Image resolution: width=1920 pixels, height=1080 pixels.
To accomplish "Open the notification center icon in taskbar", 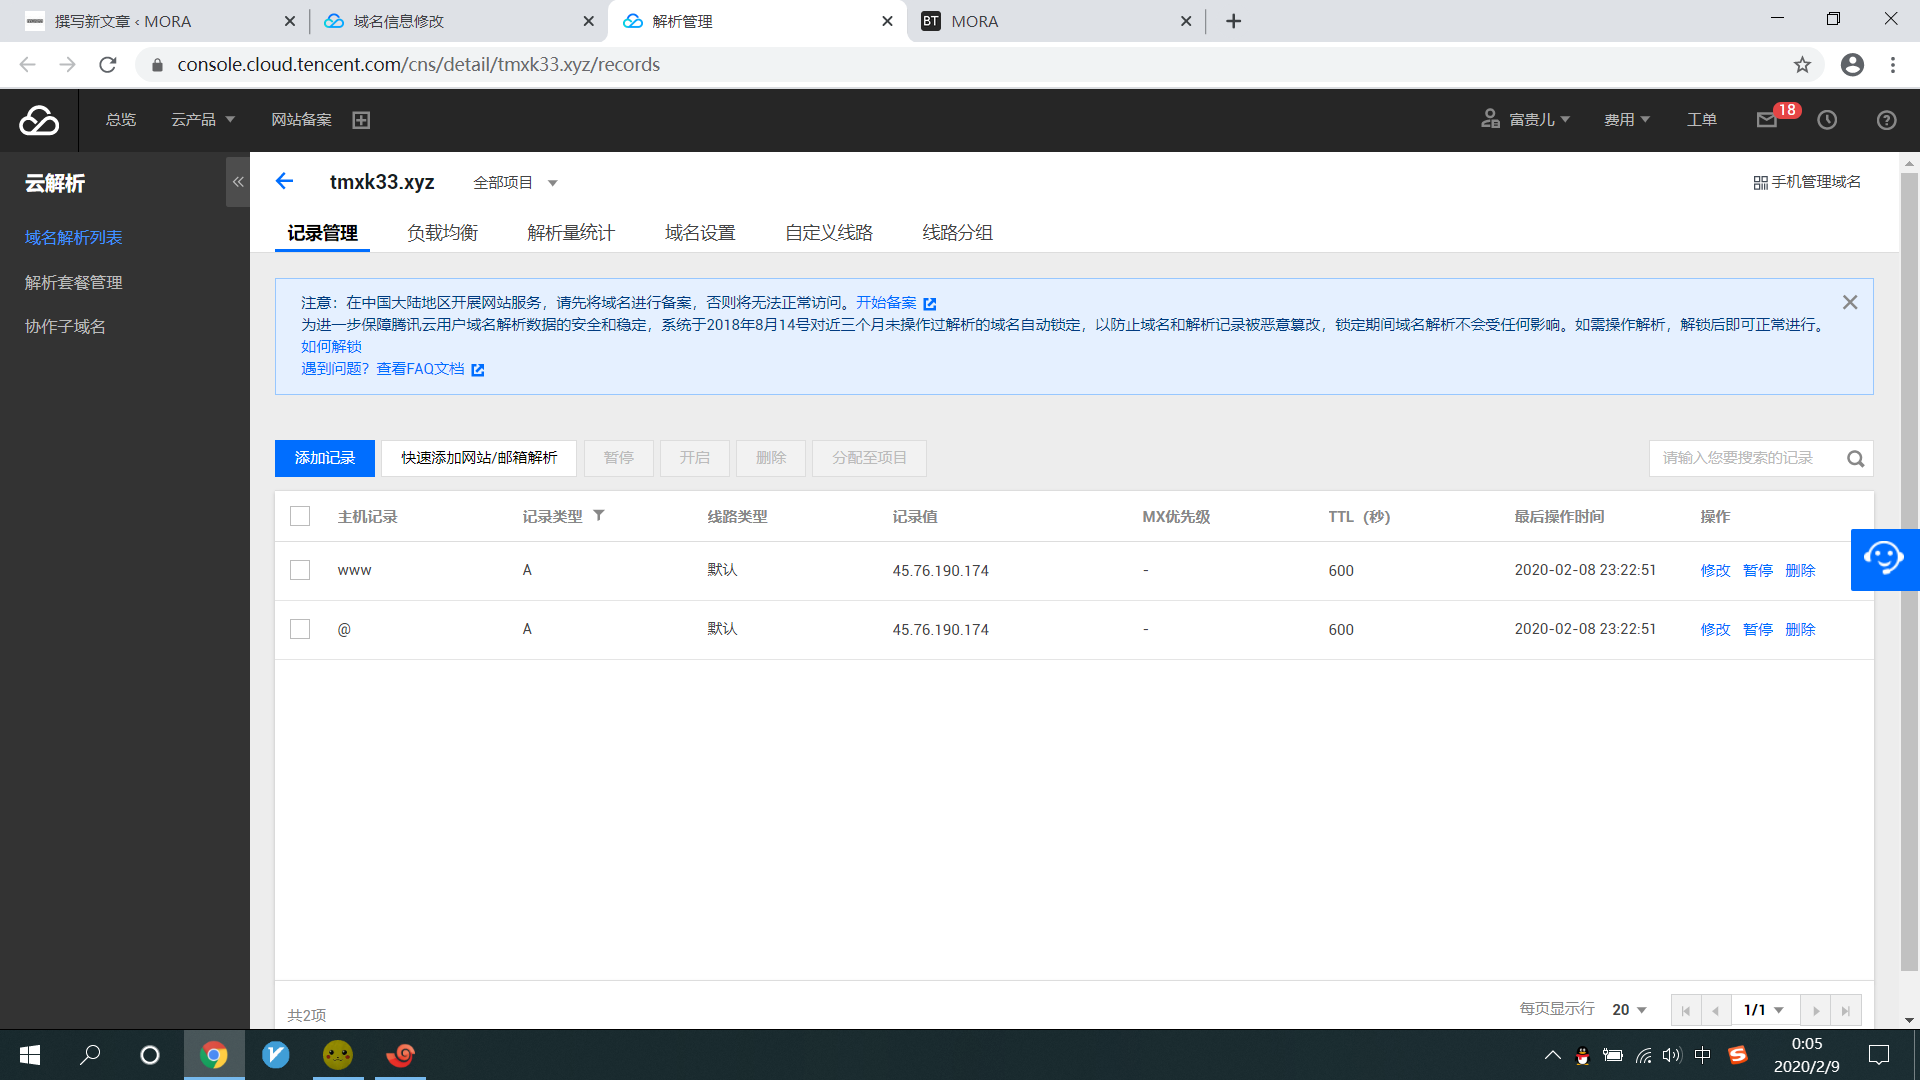I will [x=1879, y=1055].
